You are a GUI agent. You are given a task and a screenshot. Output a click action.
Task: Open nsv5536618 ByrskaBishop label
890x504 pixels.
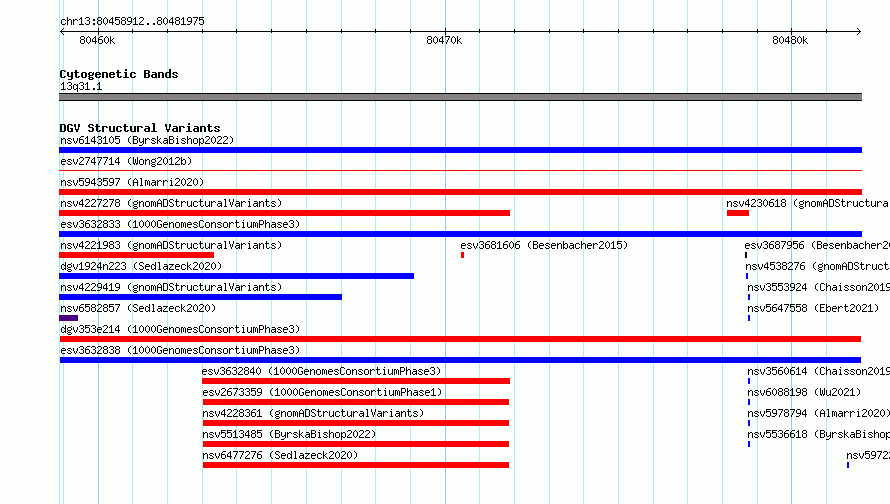coord(818,434)
